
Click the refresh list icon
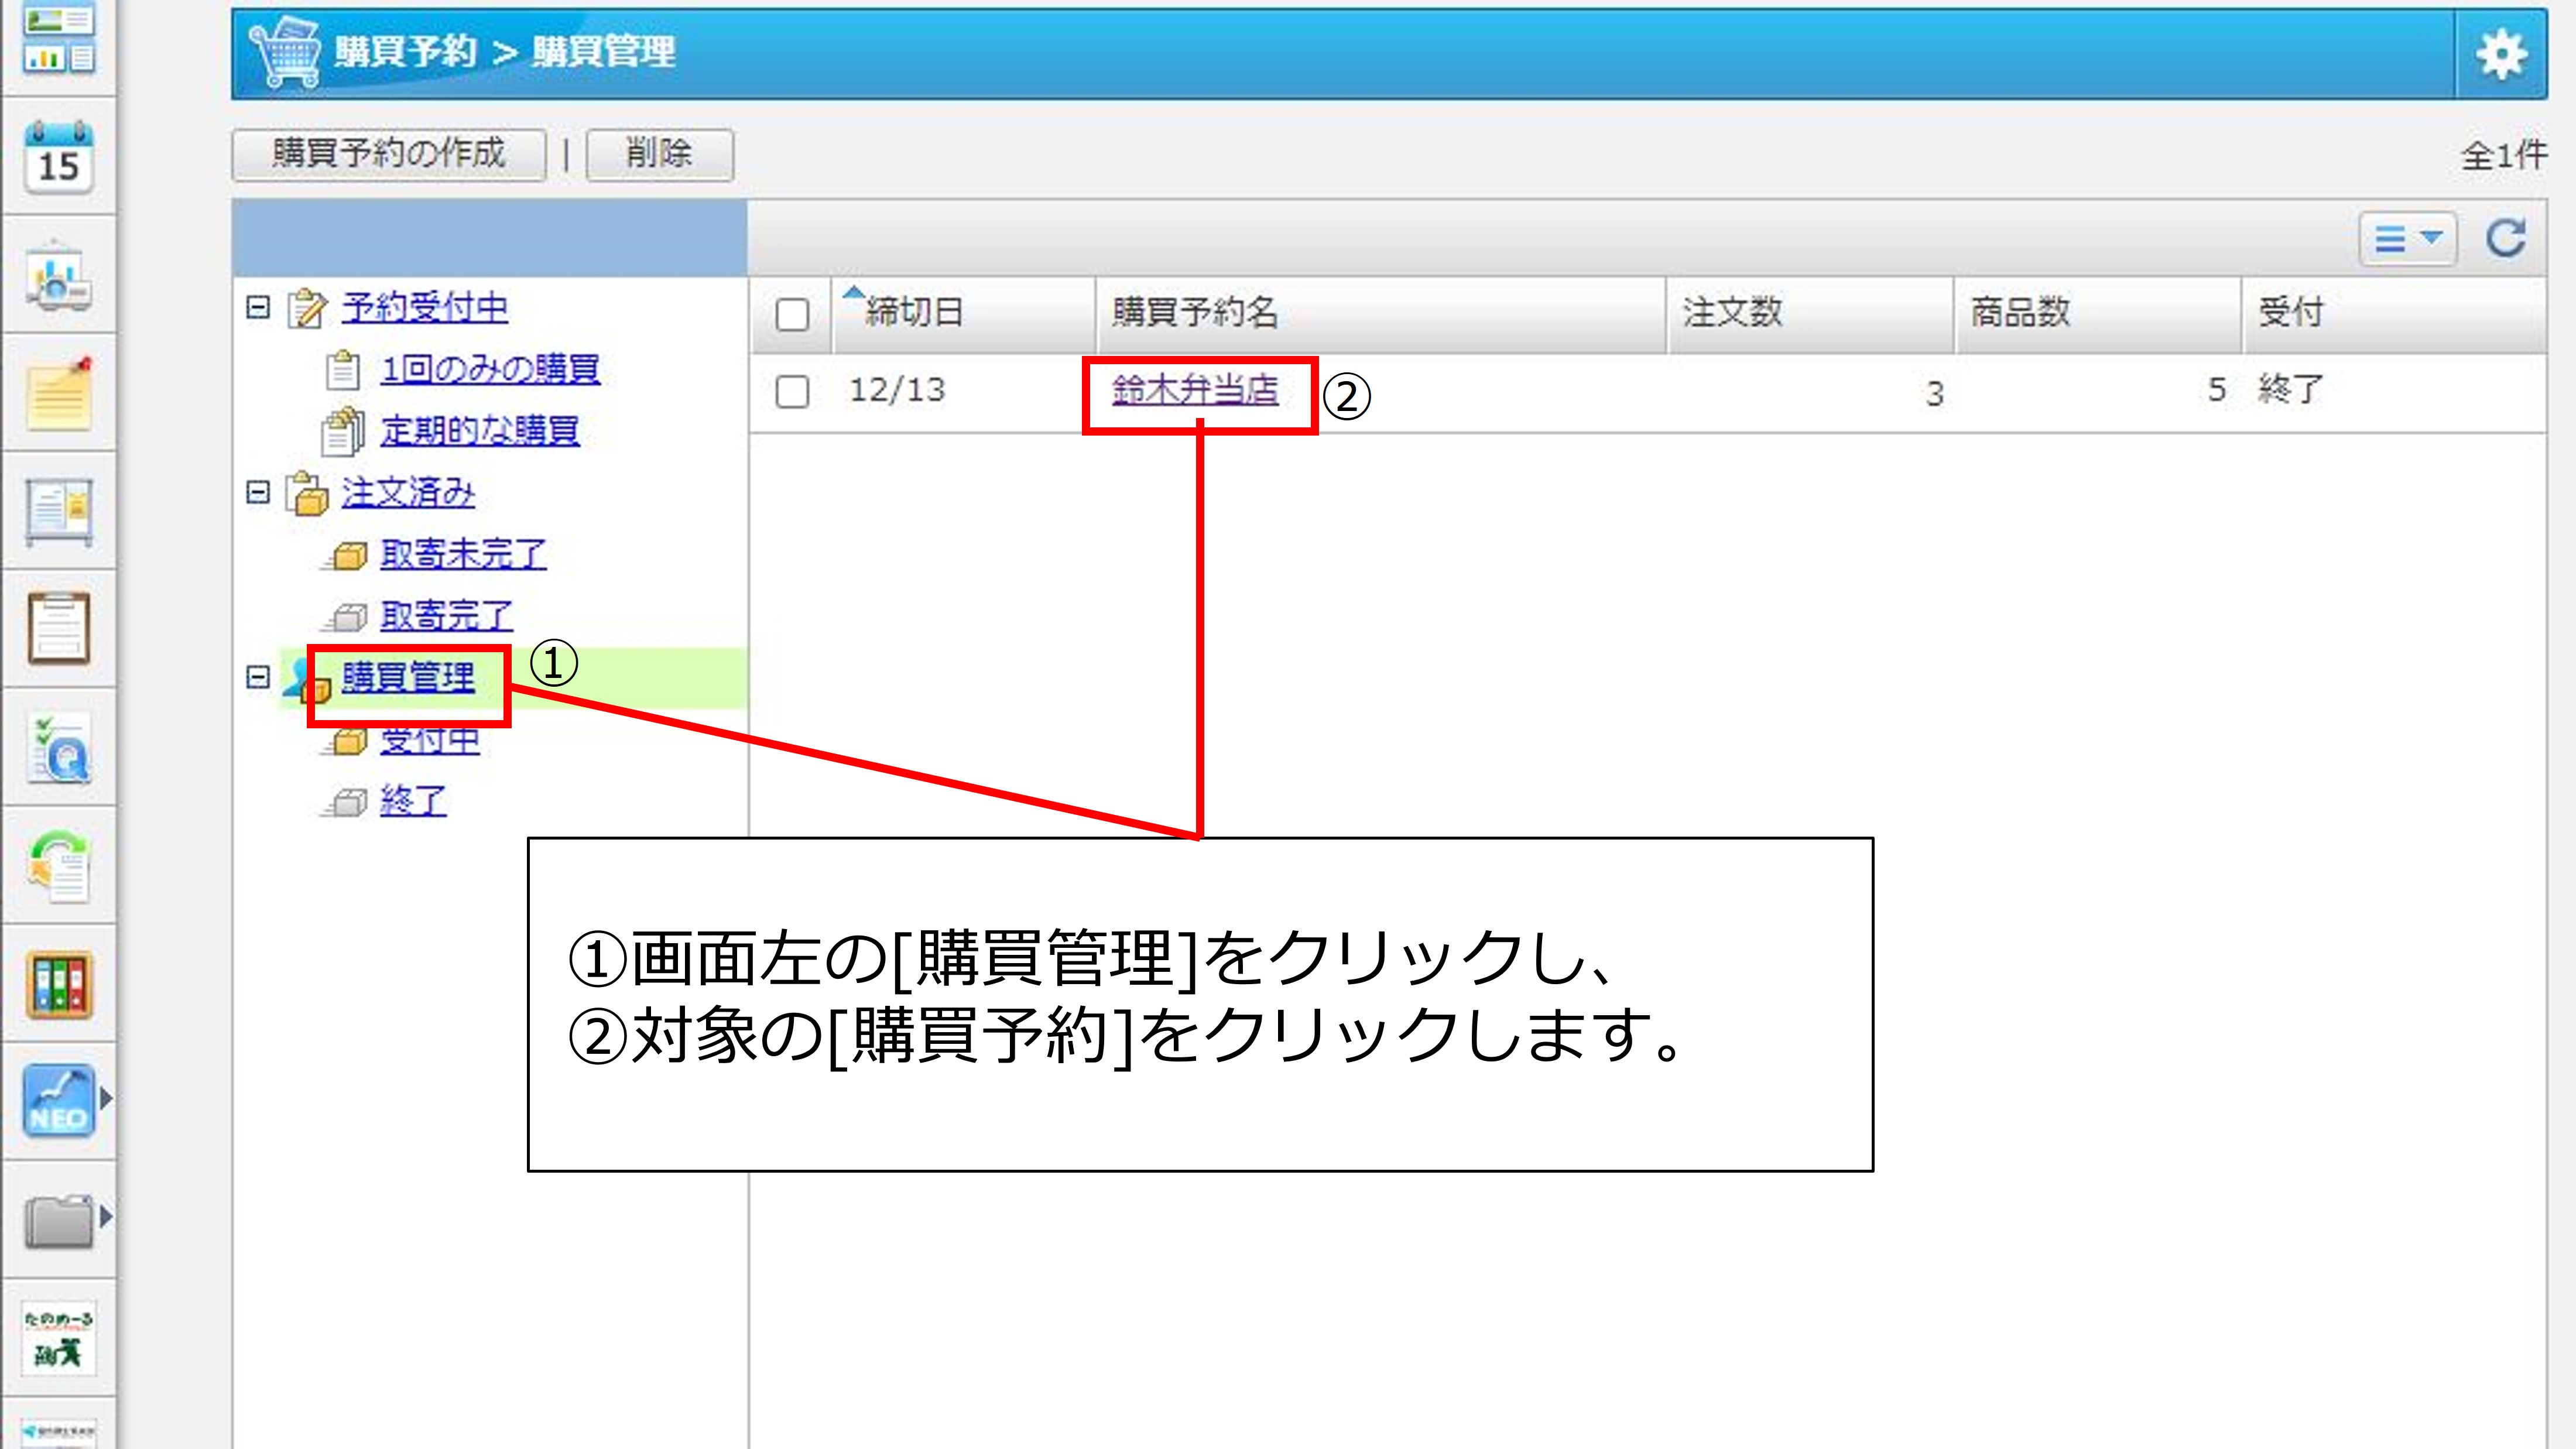[2505, 239]
